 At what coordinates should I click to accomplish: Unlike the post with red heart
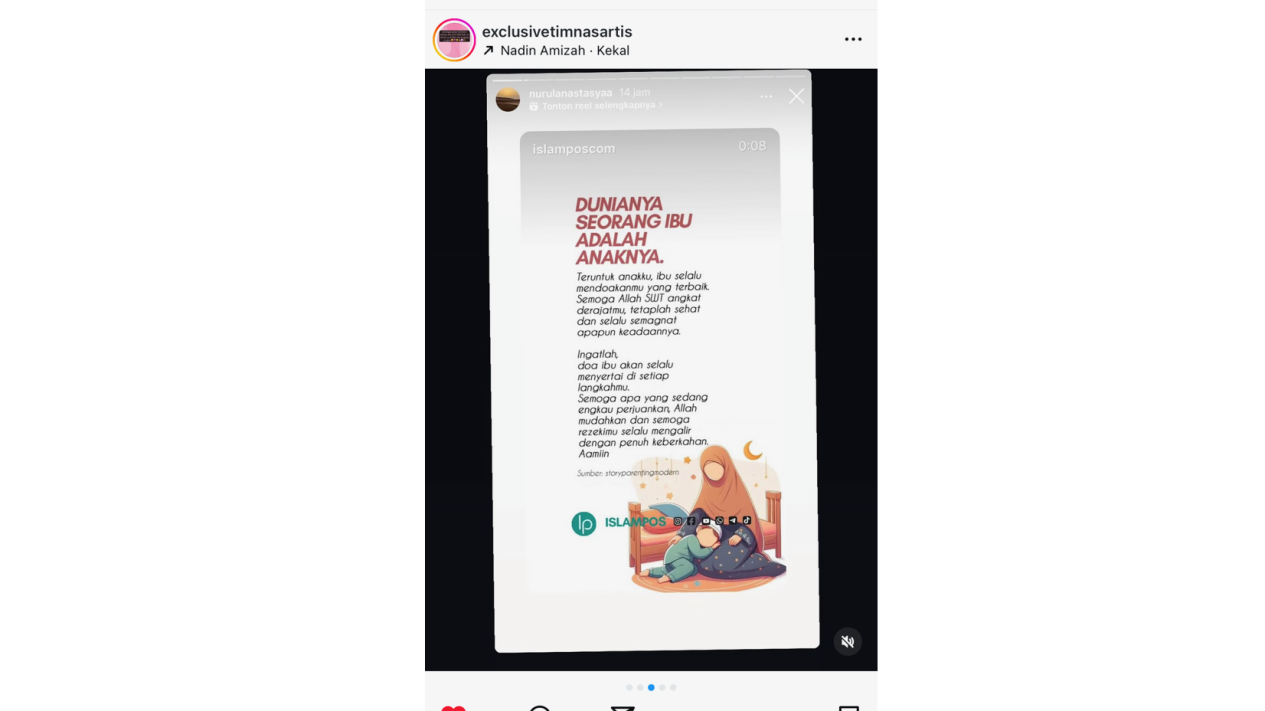pos(453,709)
